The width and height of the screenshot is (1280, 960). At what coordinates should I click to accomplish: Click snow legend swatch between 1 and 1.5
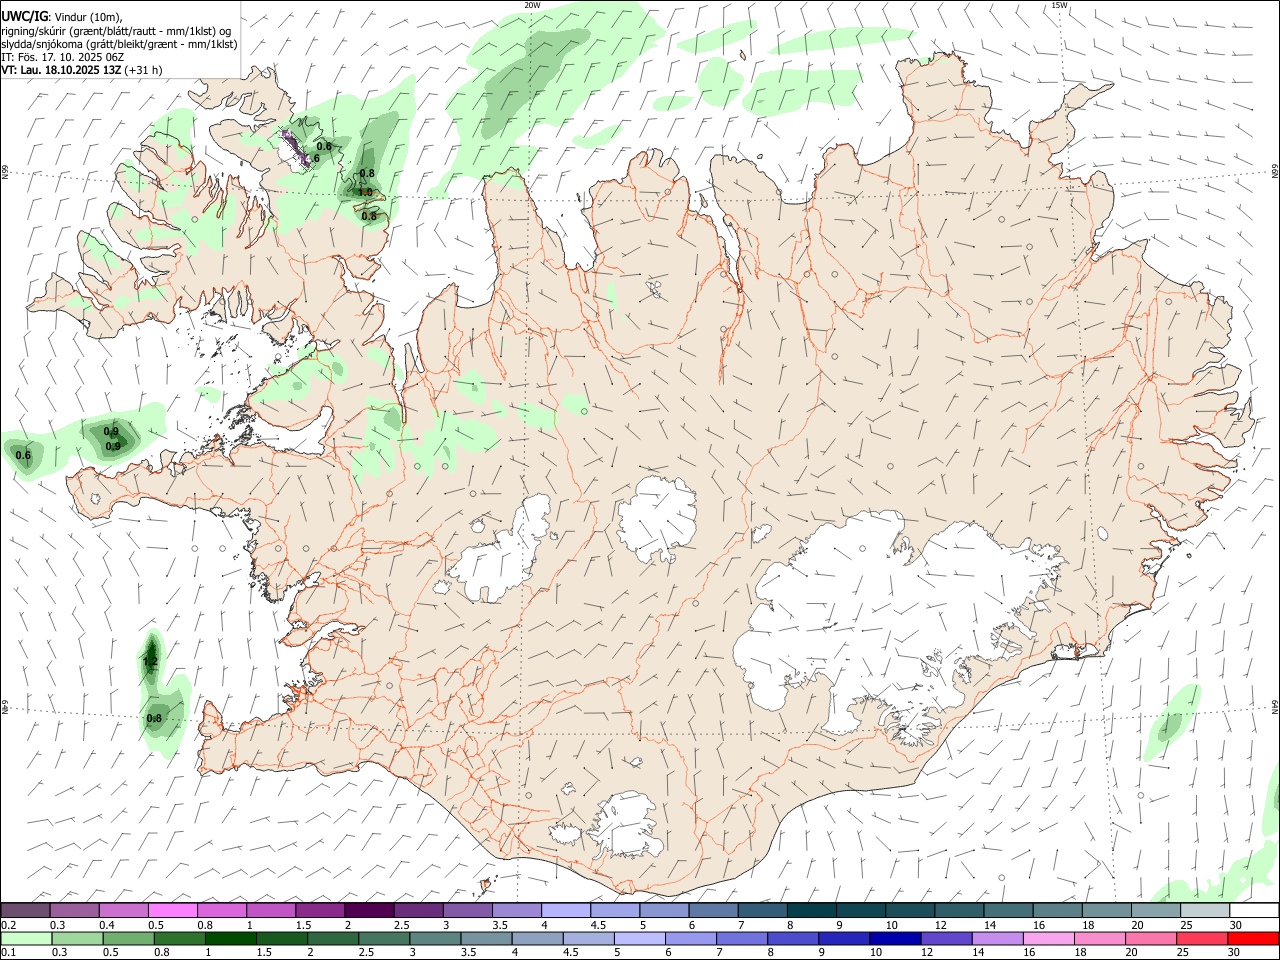(x=270, y=911)
